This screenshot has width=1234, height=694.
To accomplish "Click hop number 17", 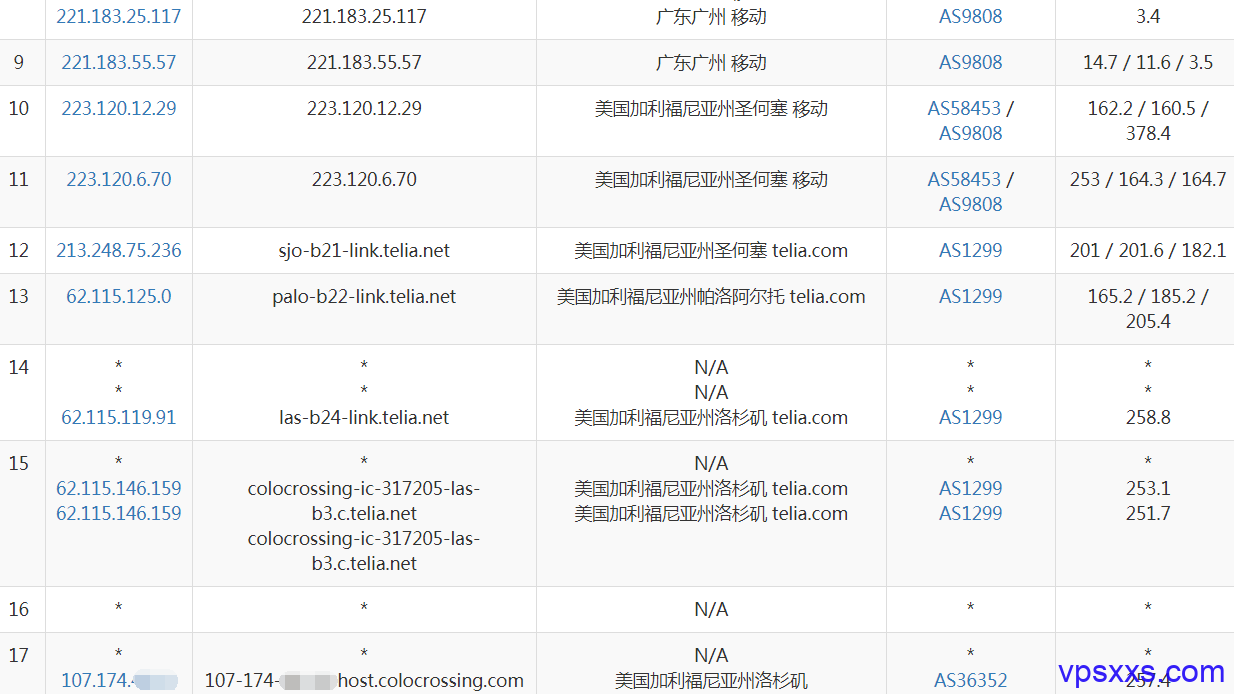I will pyautogui.click(x=19, y=655).
